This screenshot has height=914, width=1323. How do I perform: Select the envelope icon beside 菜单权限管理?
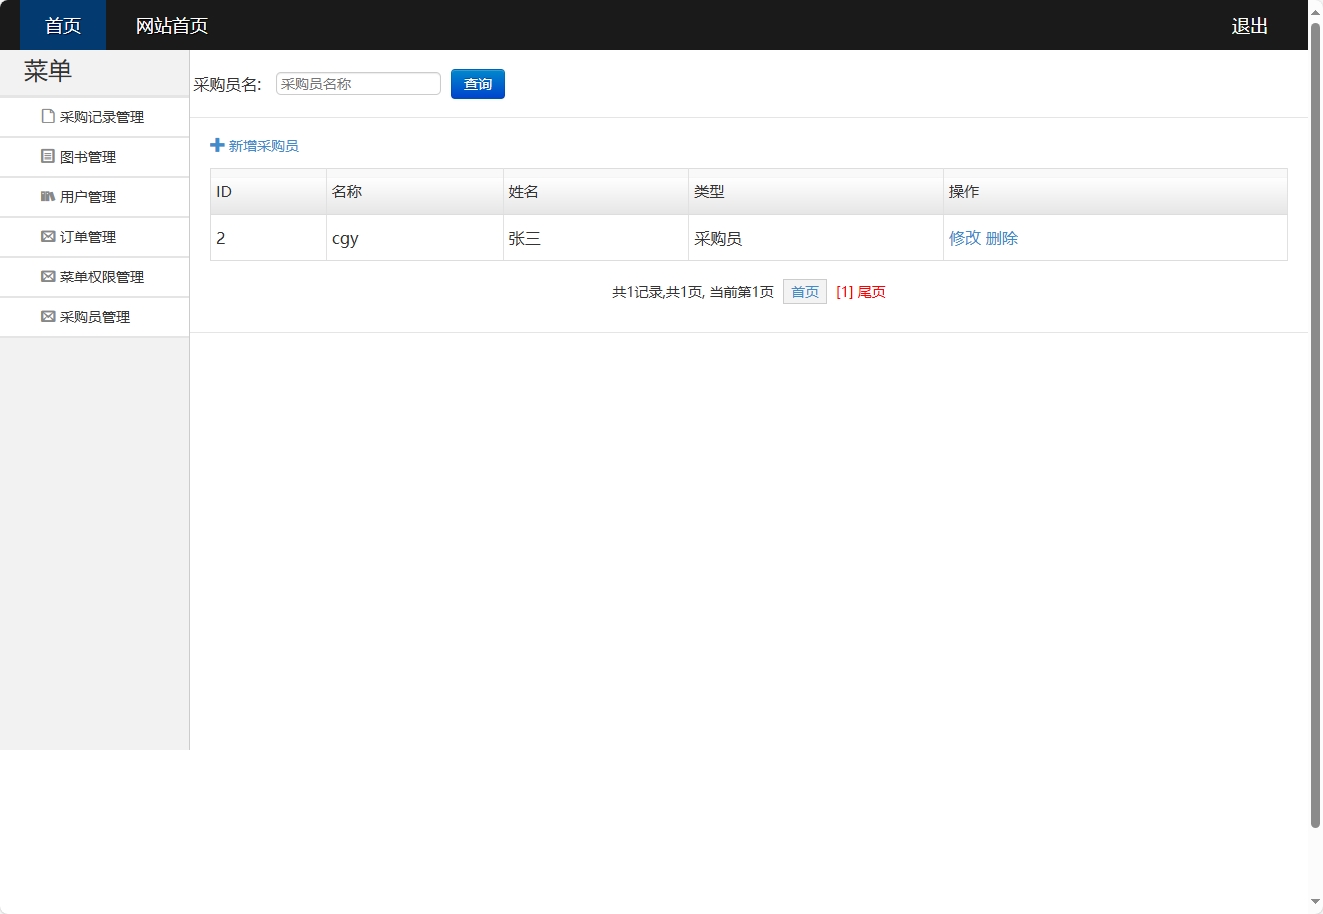point(47,276)
